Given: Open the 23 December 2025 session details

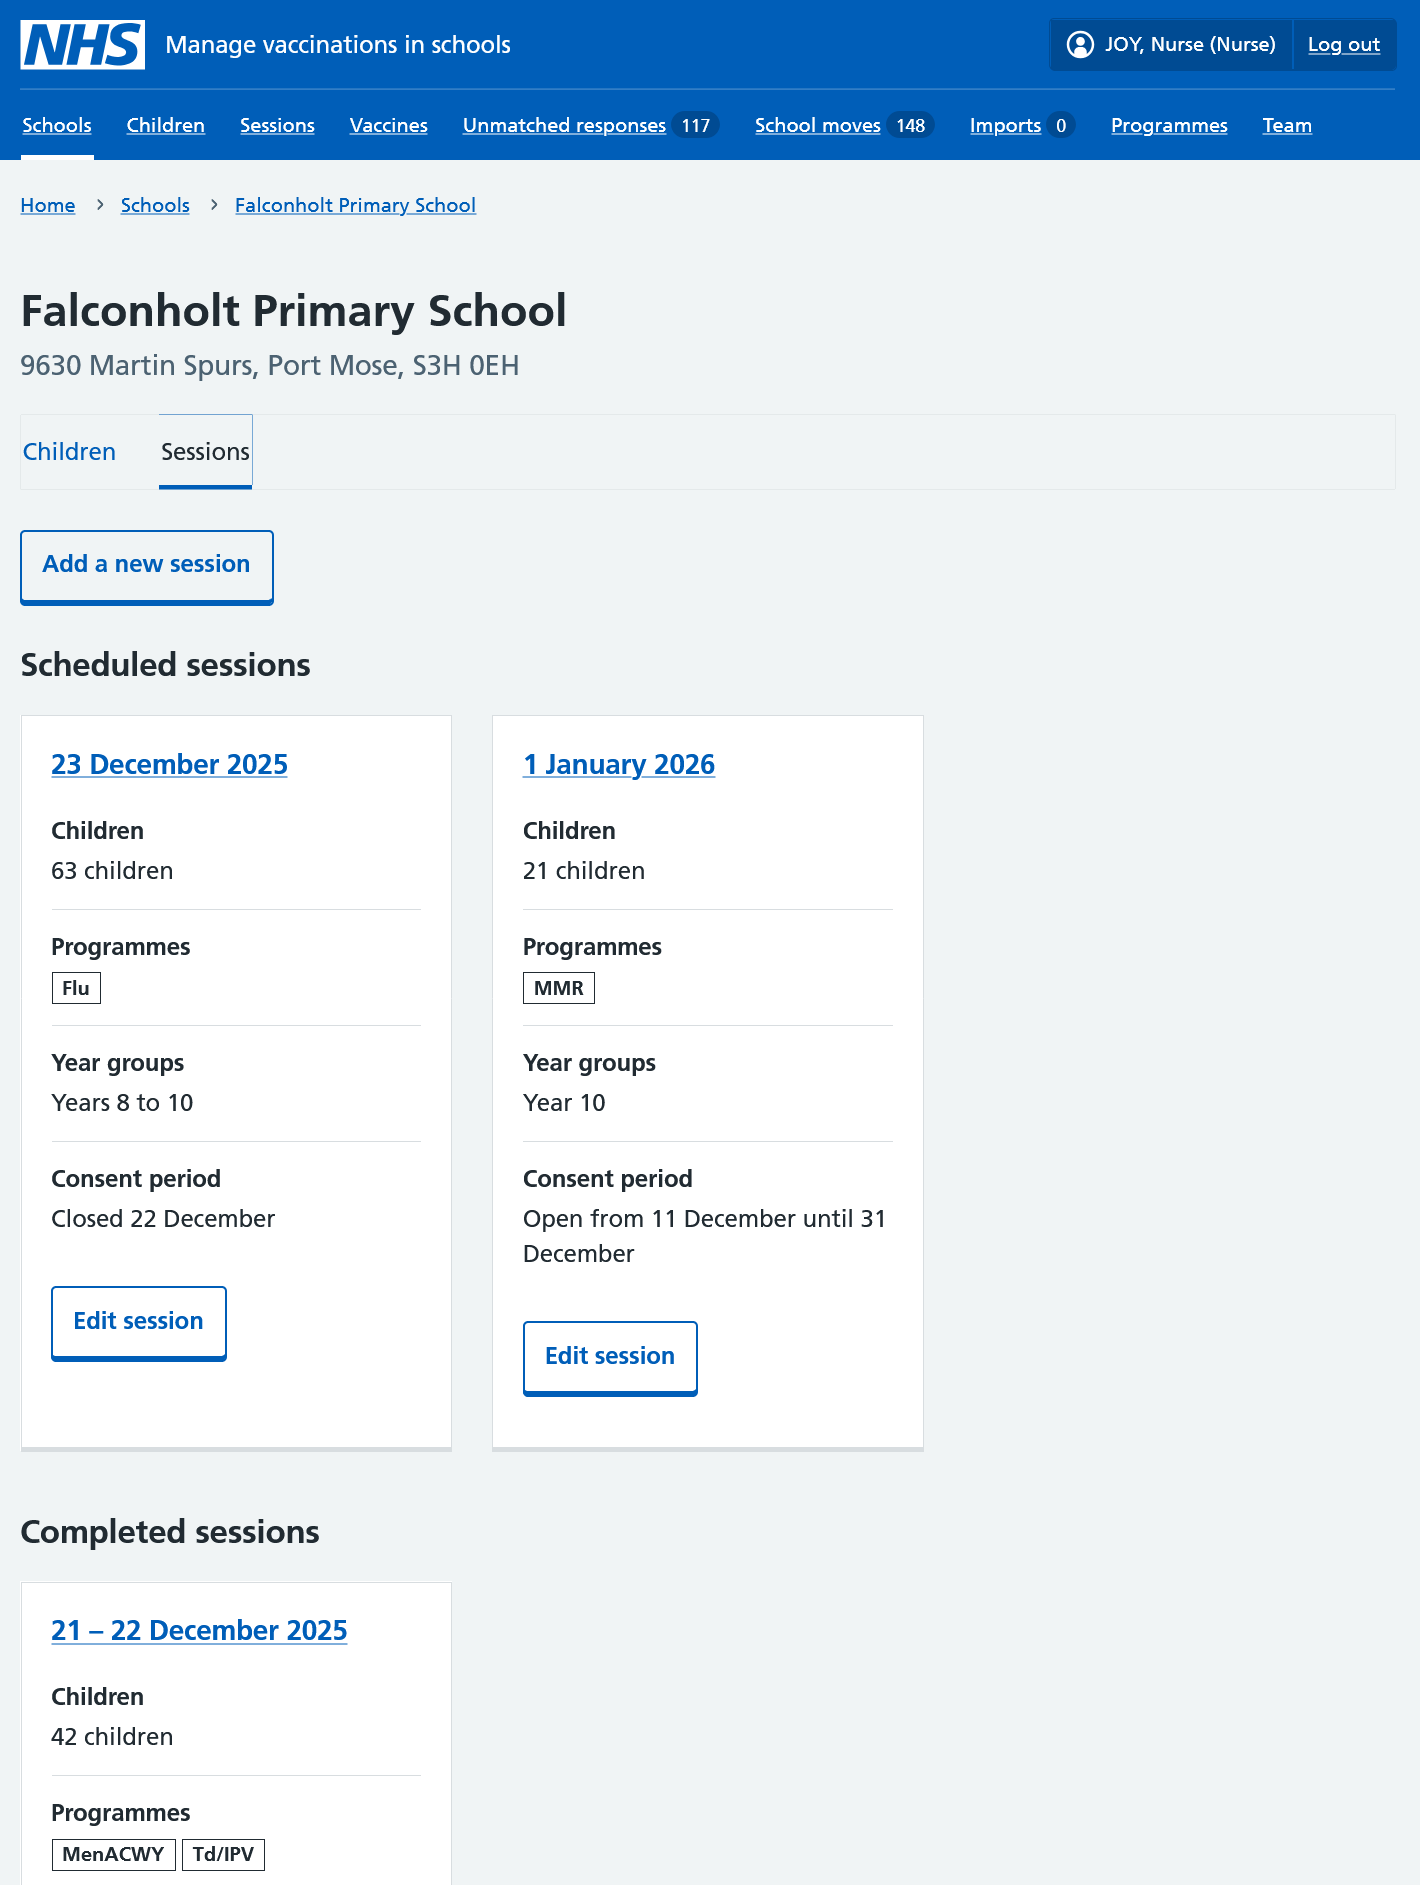Looking at the screenshot, I should click(169, 764).
